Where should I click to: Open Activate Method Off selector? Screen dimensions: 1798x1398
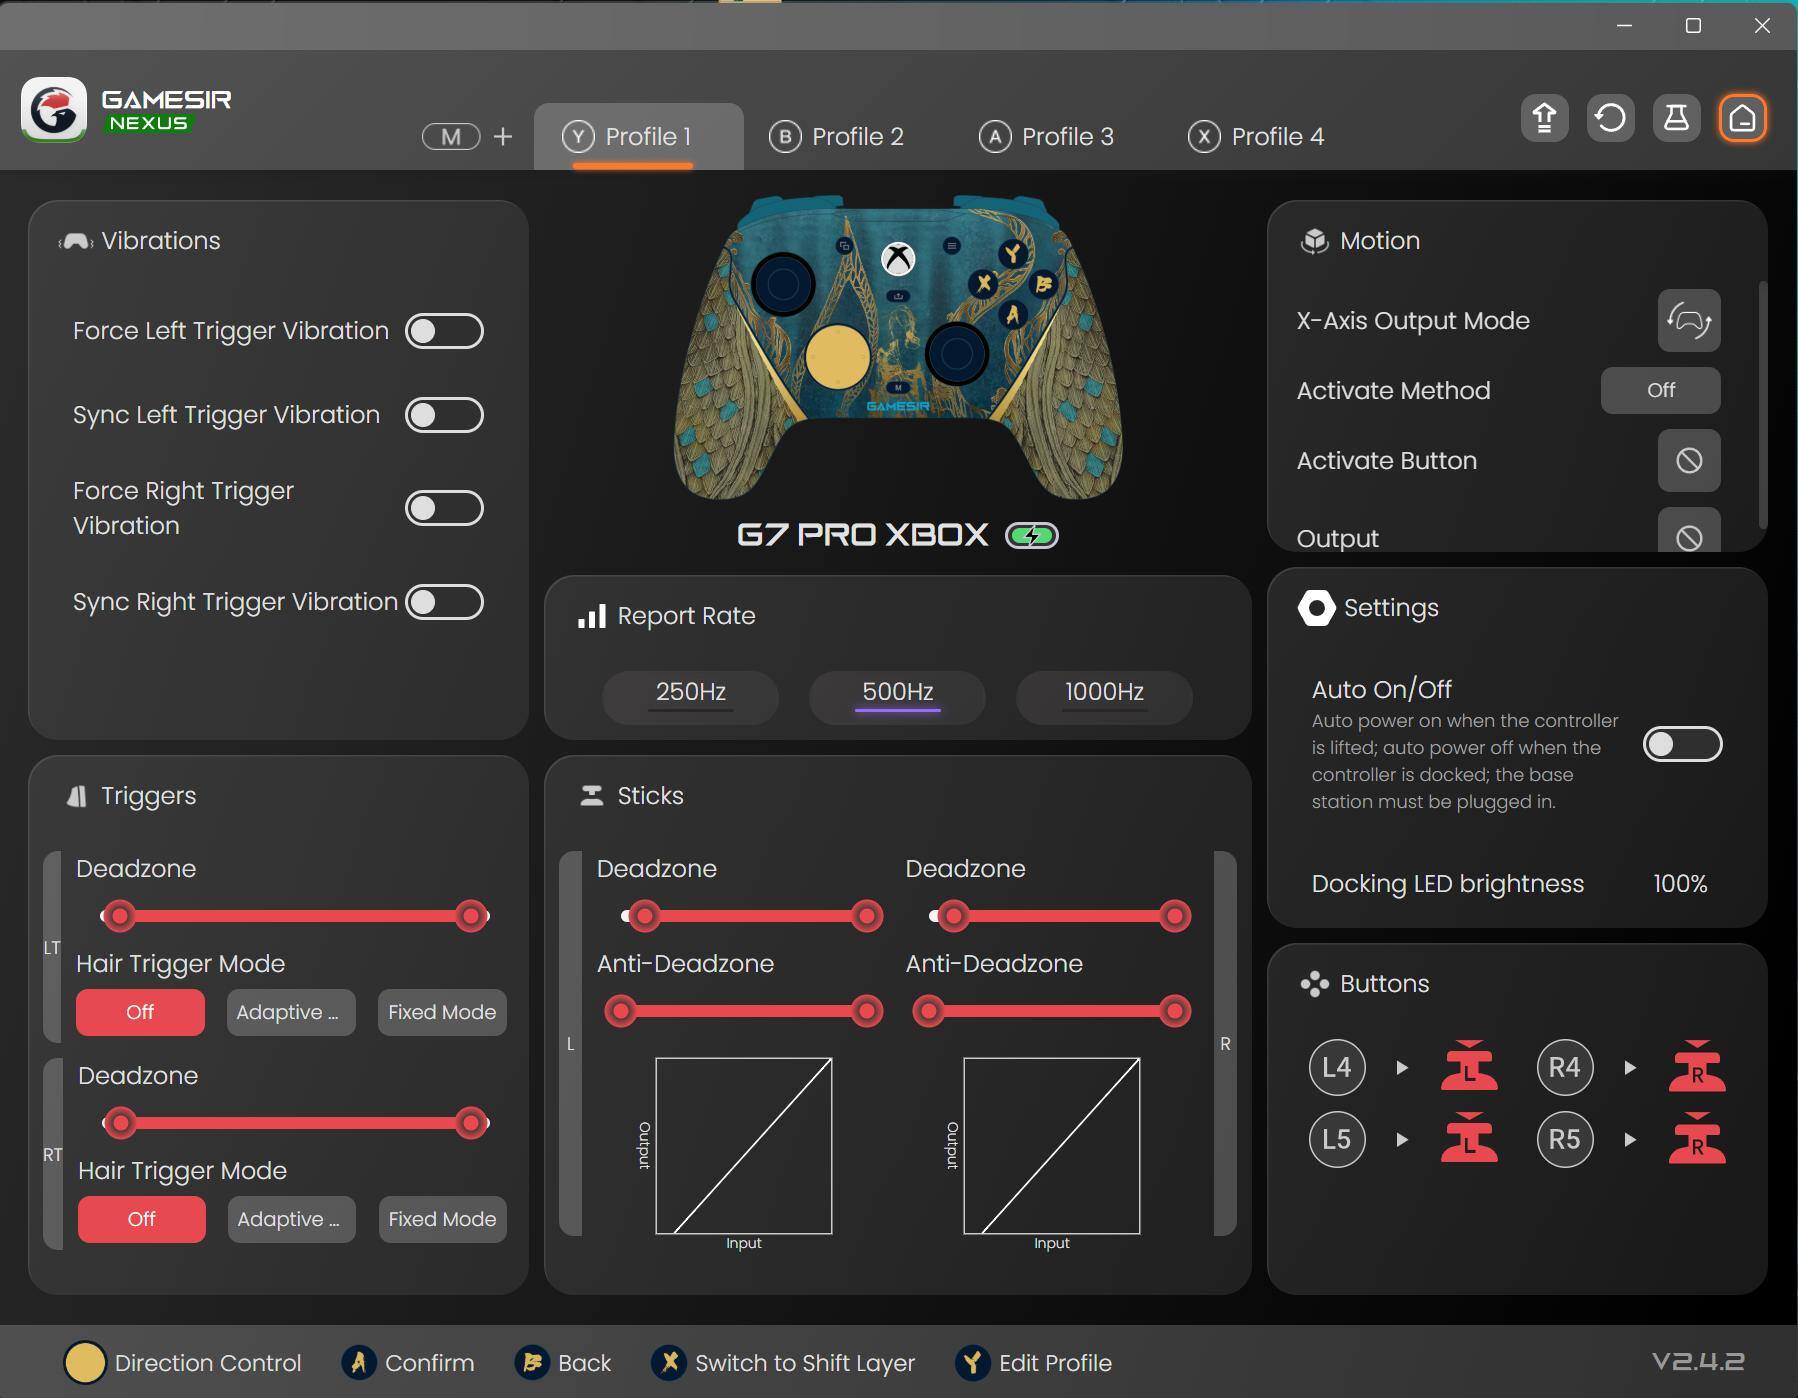click(x=1660, y=390)
